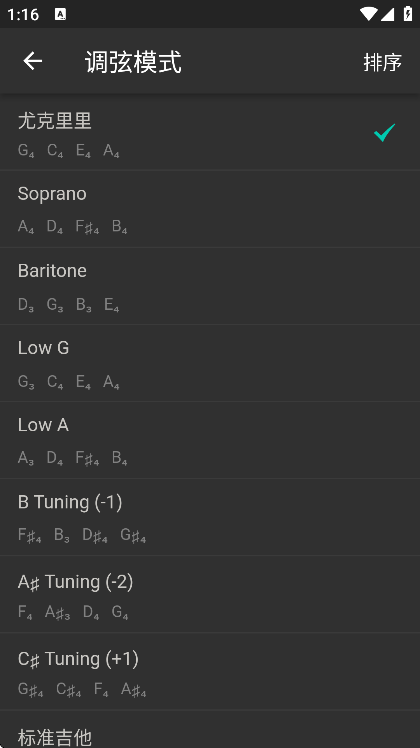Pick the Low G tuning

coord(210,364)
